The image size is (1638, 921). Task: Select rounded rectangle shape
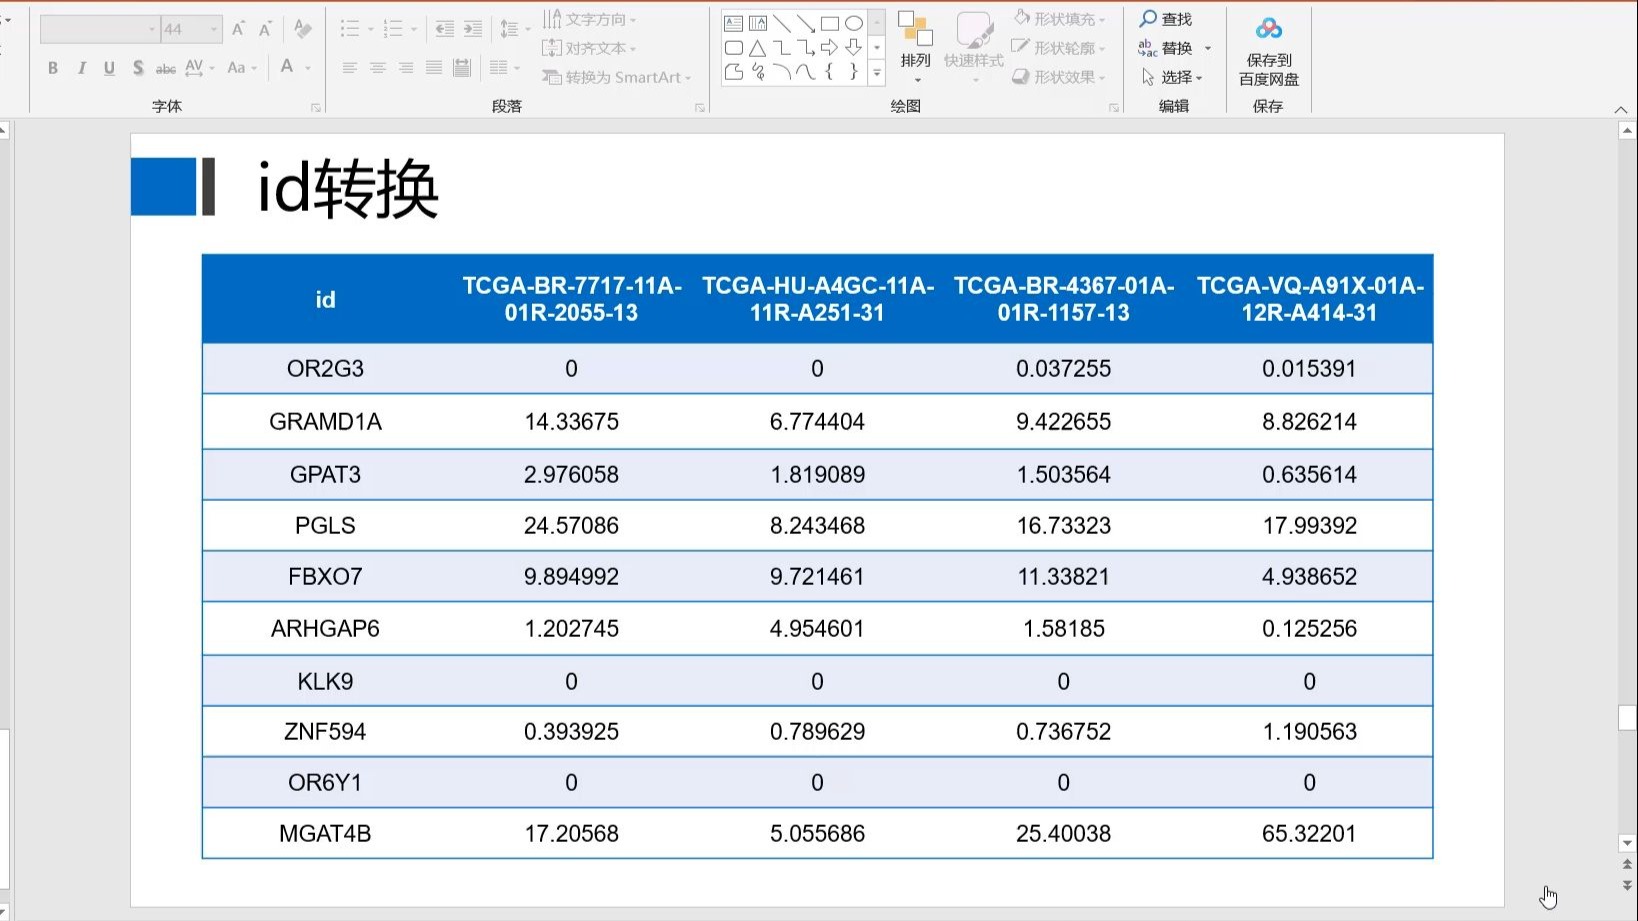coord(733,47)
